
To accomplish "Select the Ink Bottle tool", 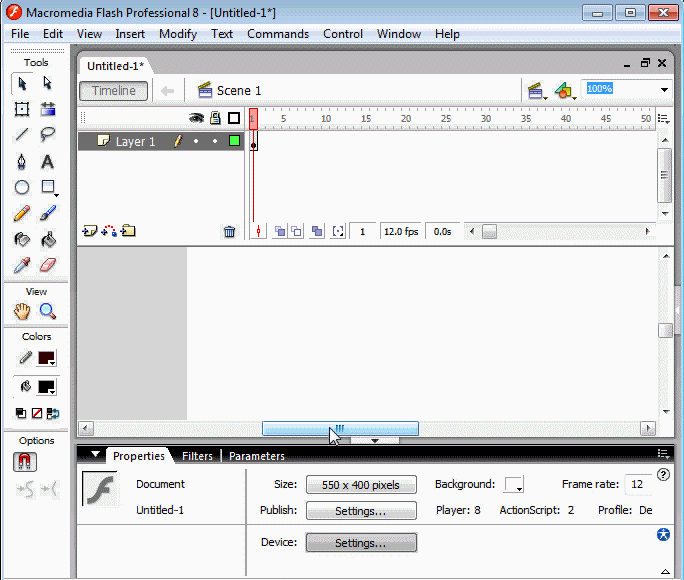I will (x=22, y=239).
